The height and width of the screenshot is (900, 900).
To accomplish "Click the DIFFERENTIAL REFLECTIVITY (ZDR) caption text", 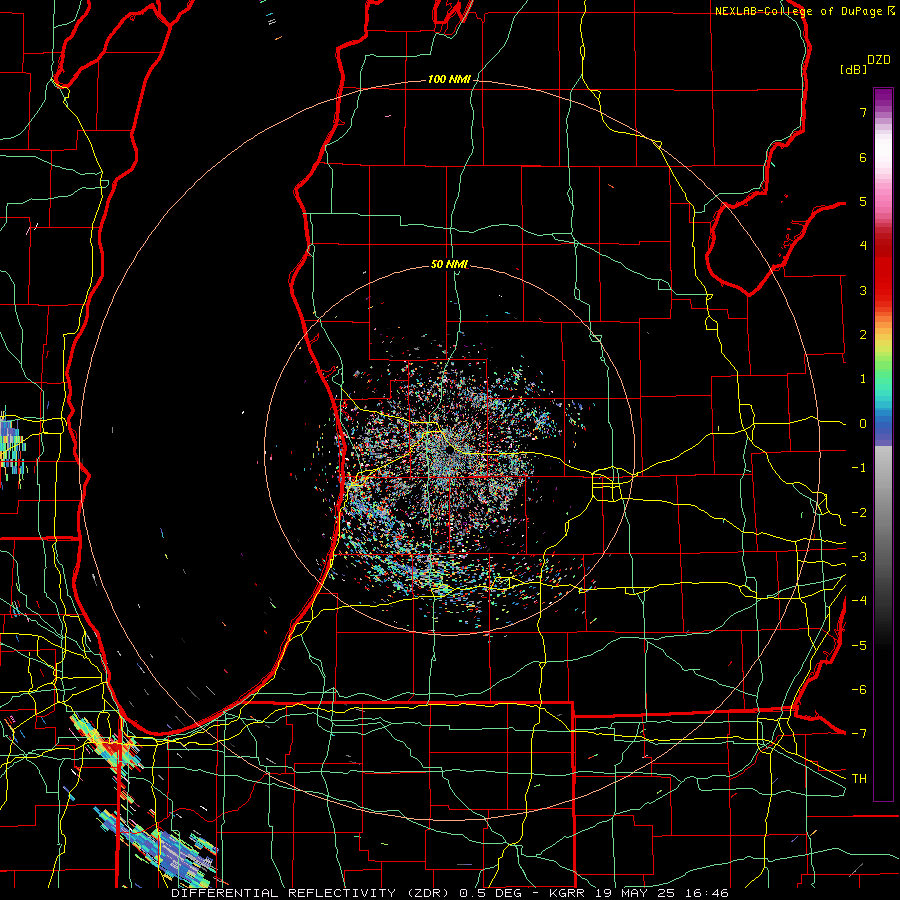I will (312, 893).
